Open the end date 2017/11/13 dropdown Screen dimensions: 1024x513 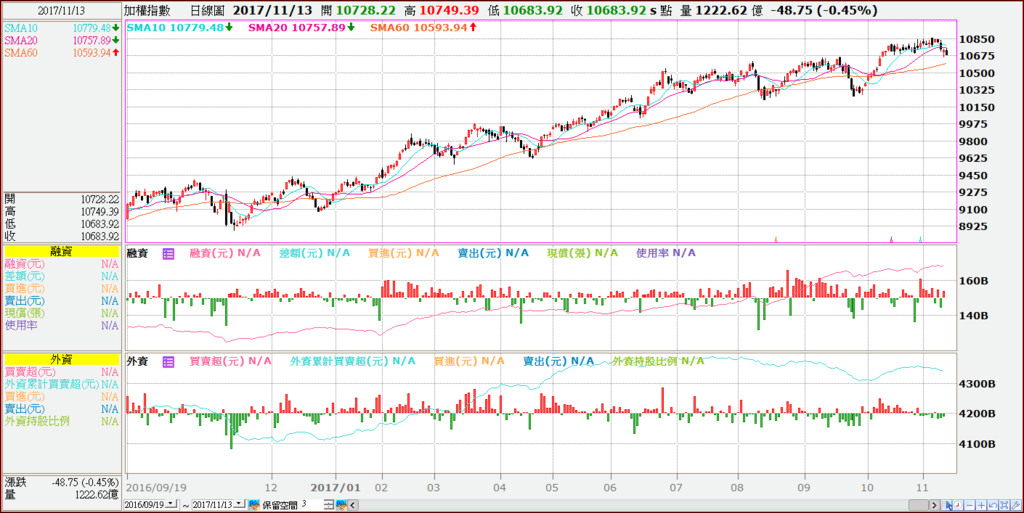coord(238,505)
